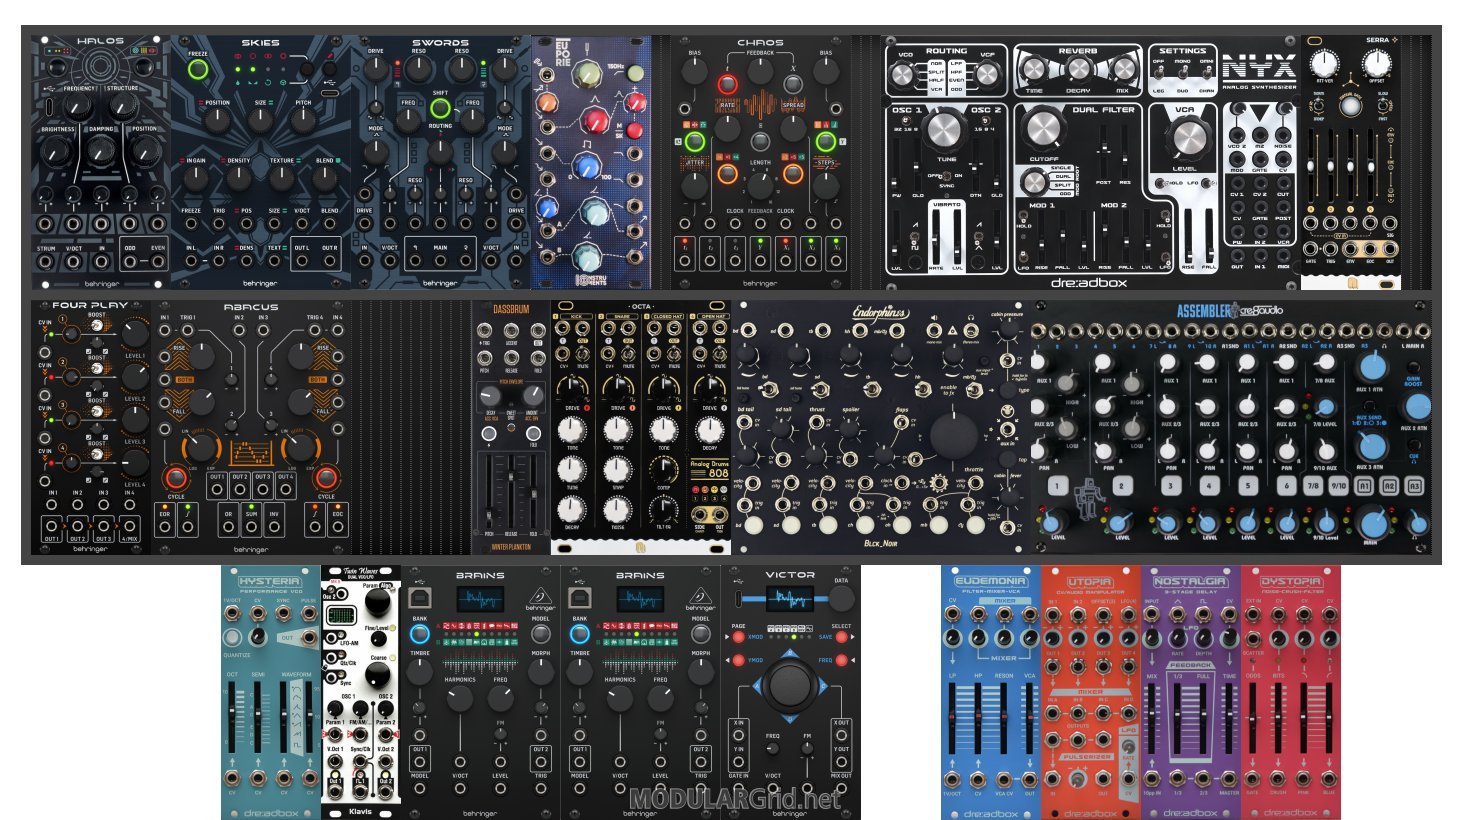Click the Structure knob on Halos

[123, 108]
